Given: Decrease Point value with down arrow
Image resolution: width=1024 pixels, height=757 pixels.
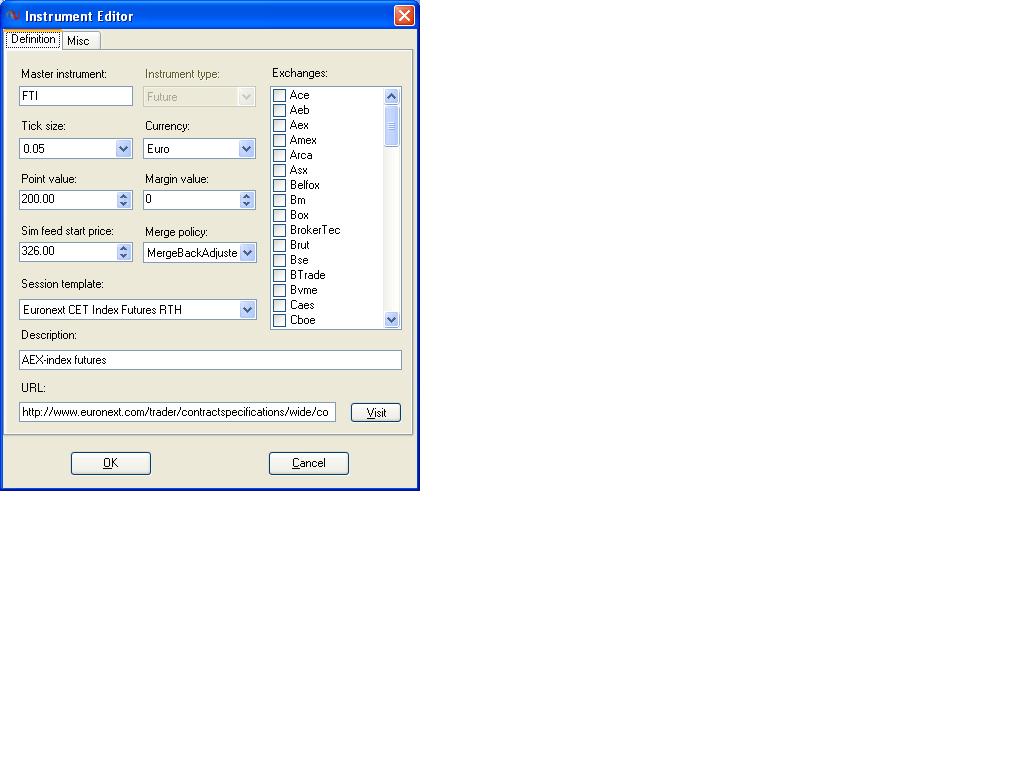Looking at the screenshot, I should 123,204.
